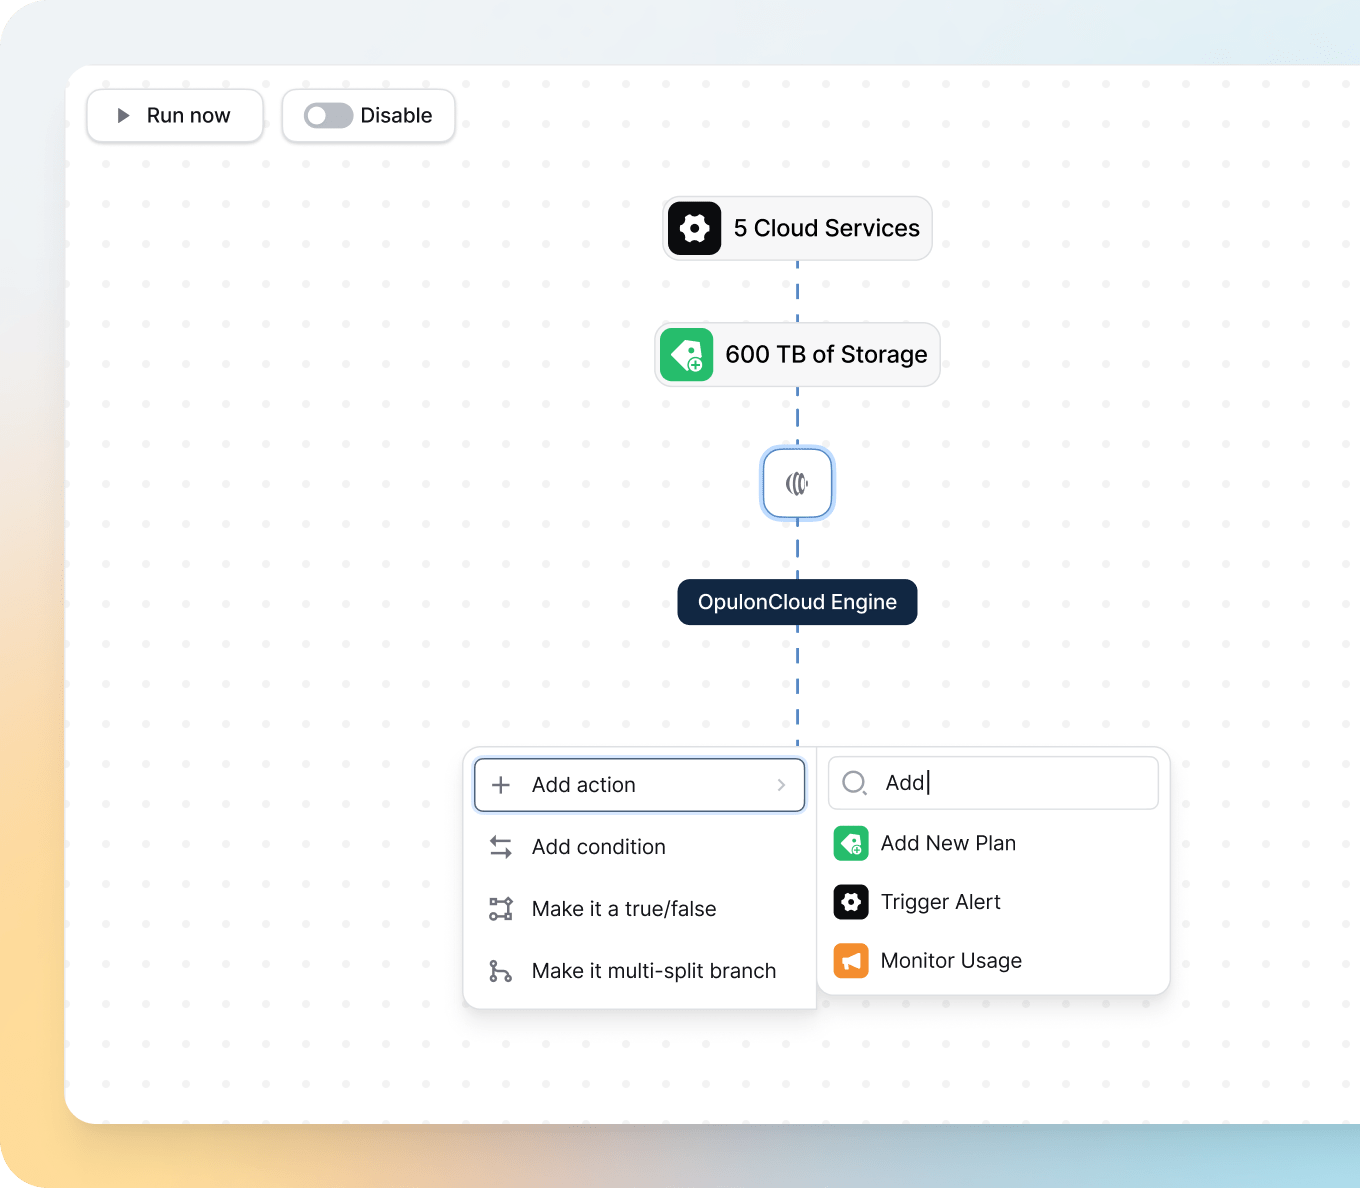Image resolution: width=1360 pixels, height=1188 pixels.
Task: Click the plus icon beside Add action
Action: pyautogui.click(x=501, y=785)
